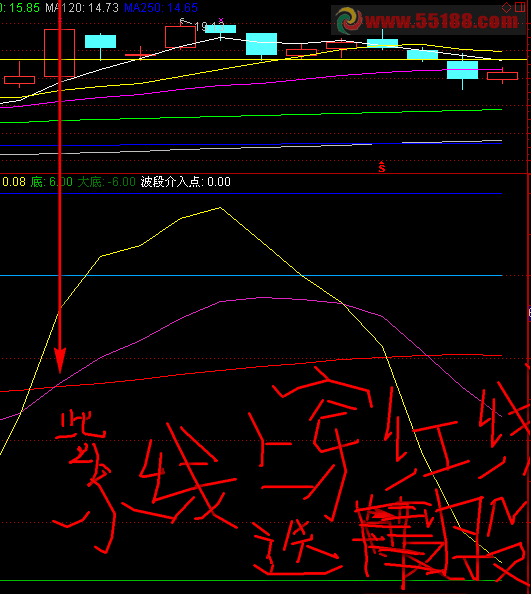Open the www.55188.com watermark link

pyautogui.click(x=441, y=21)
